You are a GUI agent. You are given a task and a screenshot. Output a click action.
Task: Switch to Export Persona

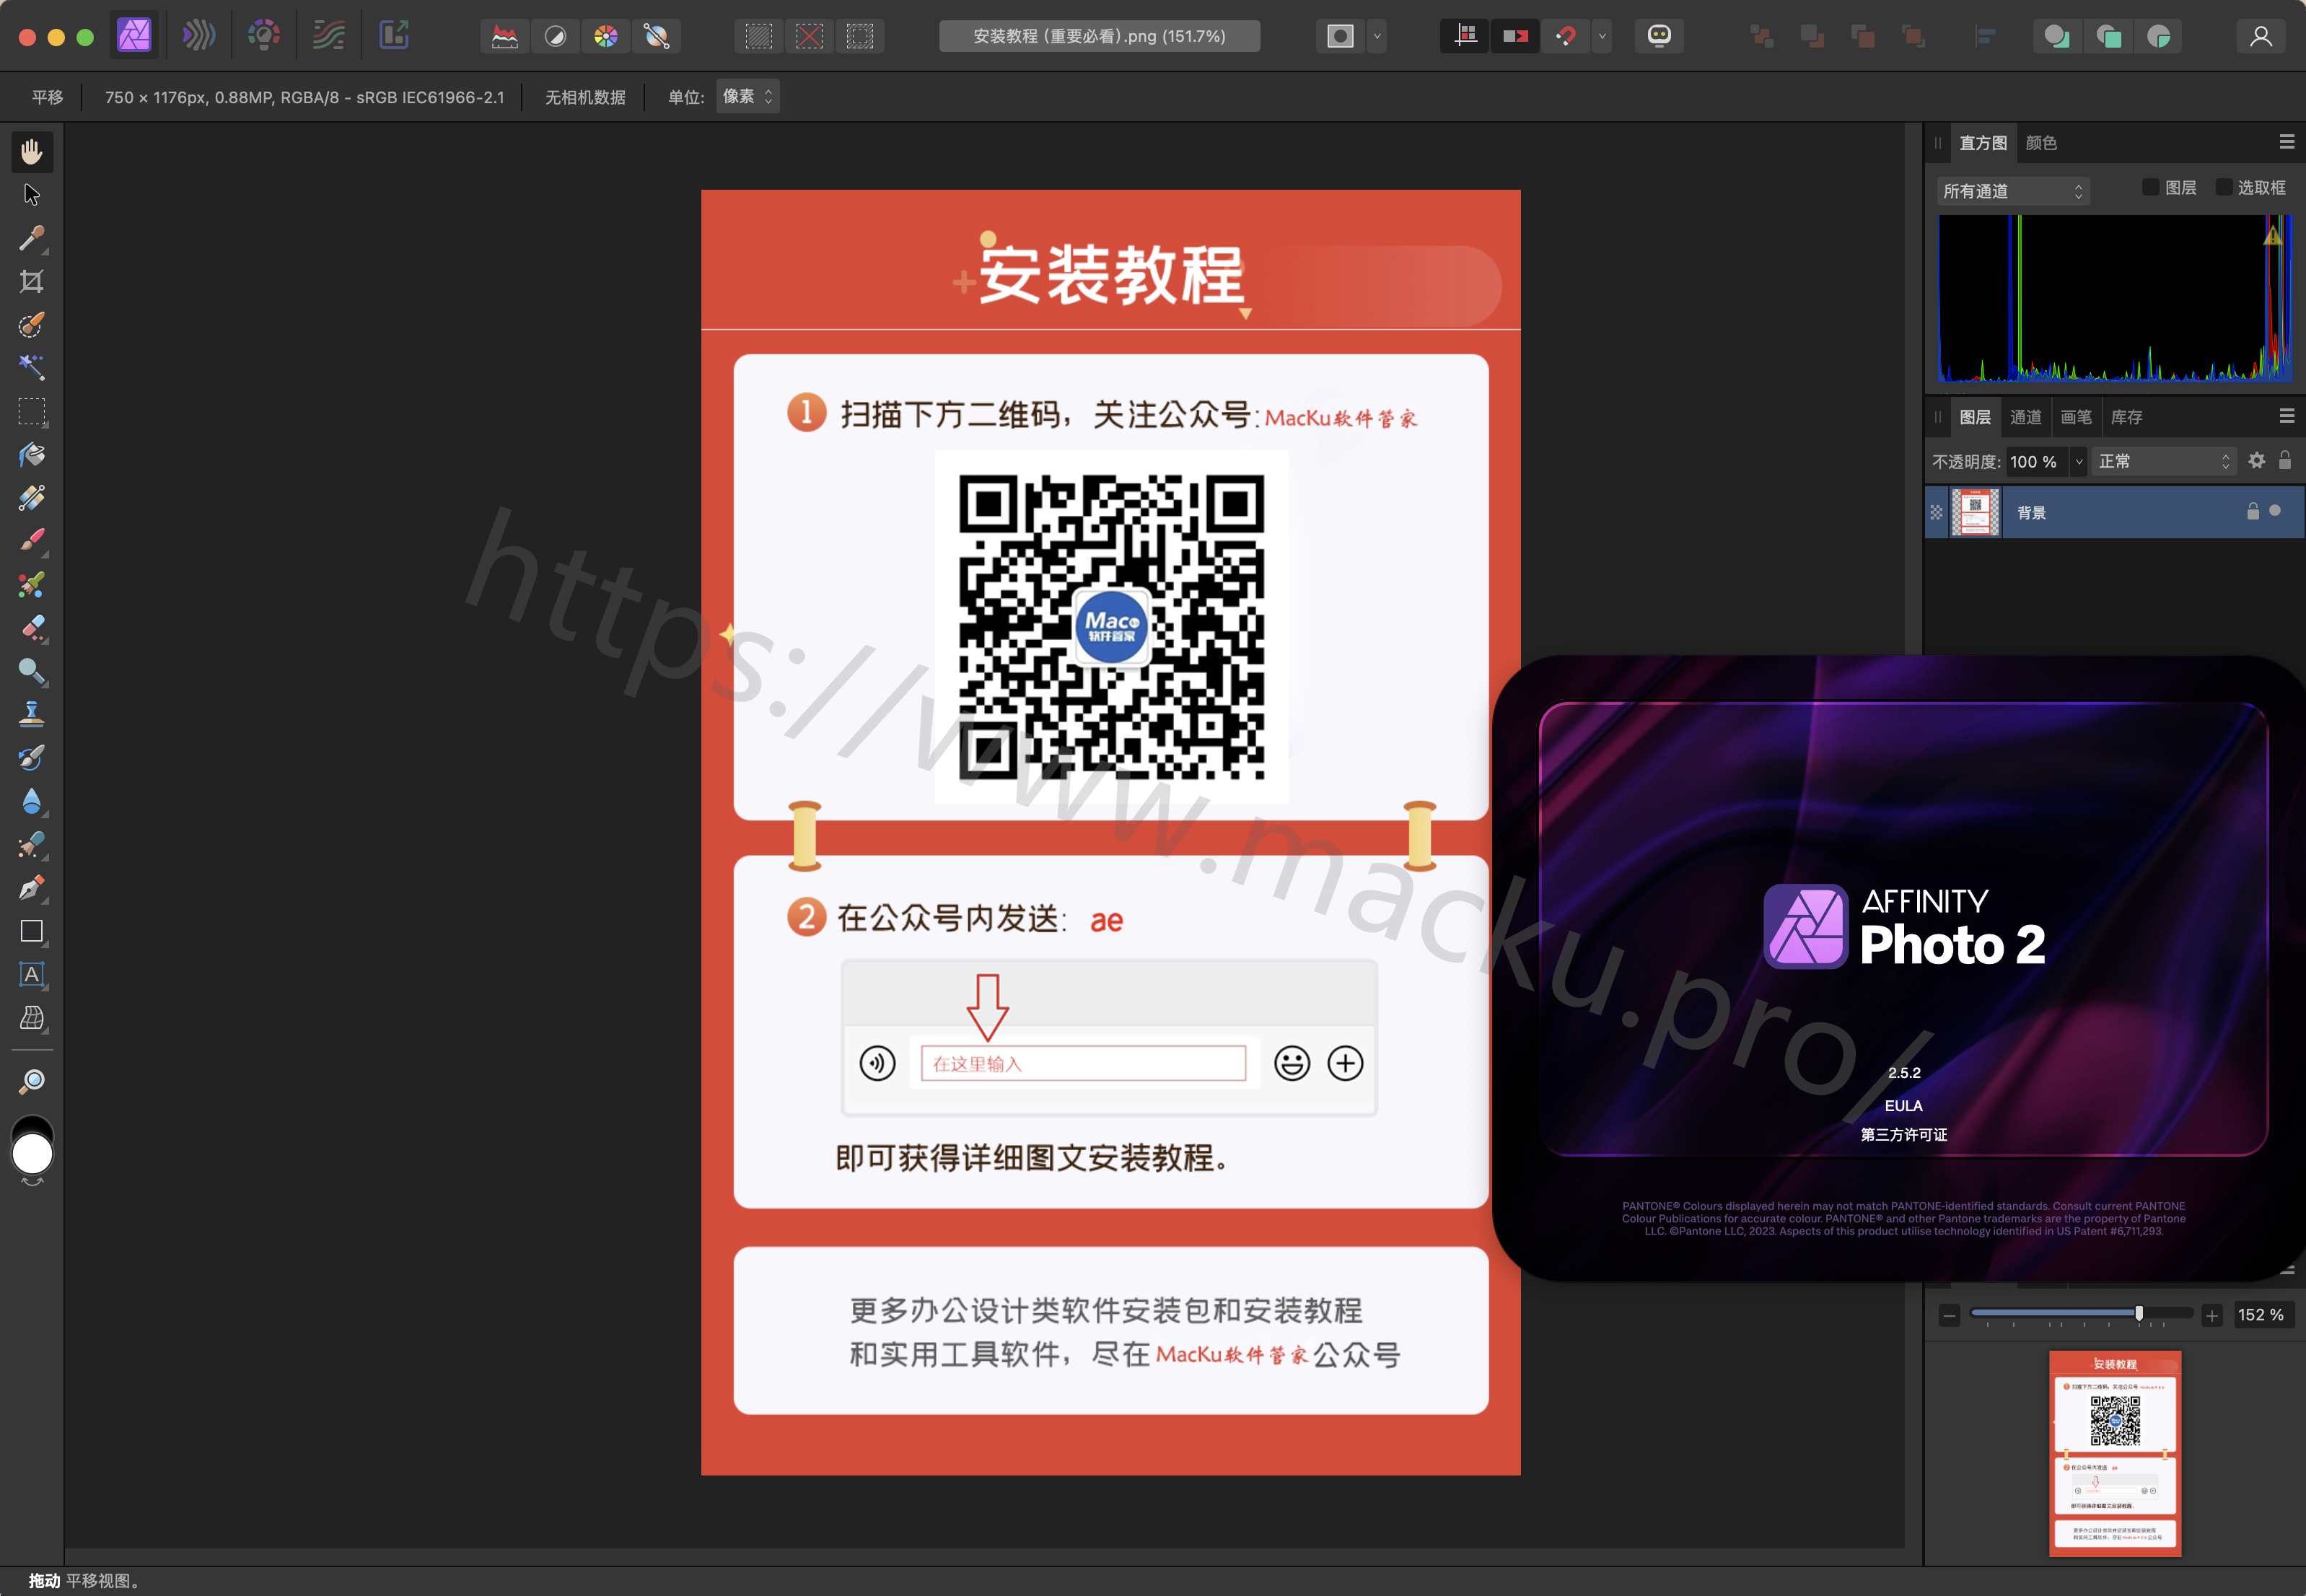coord(394,36)
